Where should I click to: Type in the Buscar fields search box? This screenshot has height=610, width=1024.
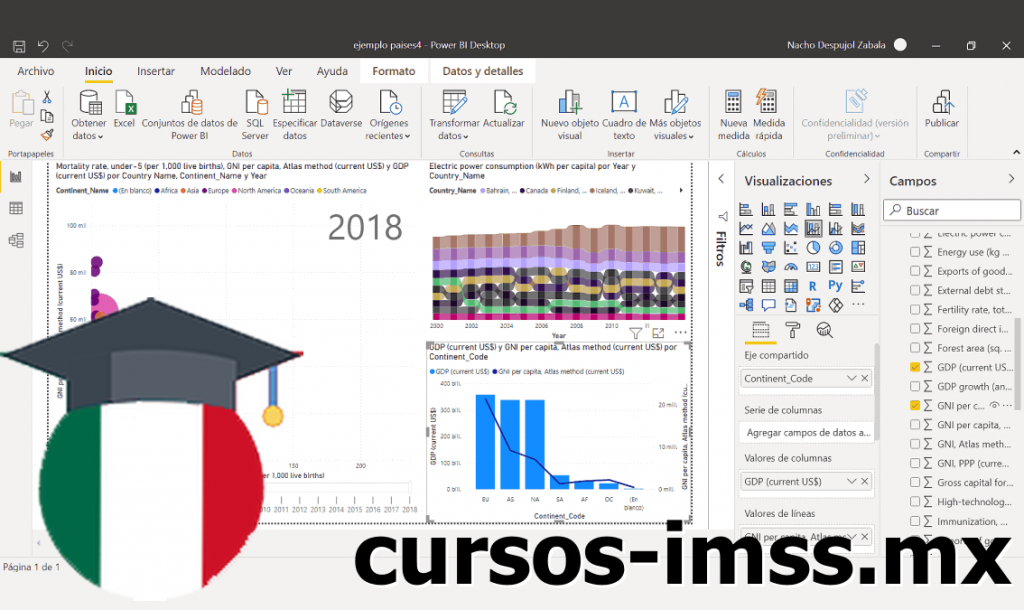tap(950, 210)
